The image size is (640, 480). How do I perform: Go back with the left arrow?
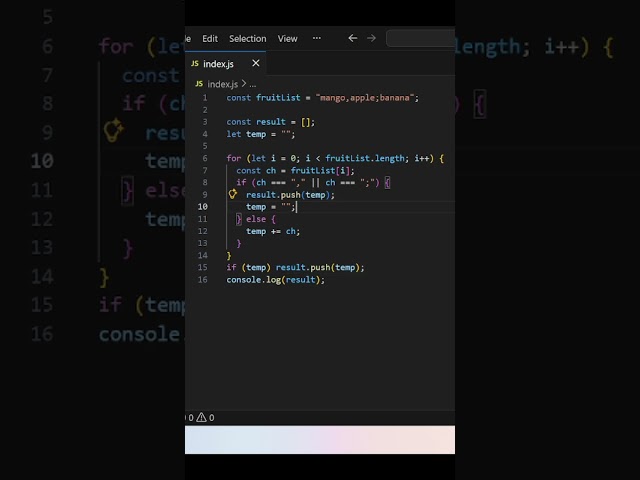353,38
